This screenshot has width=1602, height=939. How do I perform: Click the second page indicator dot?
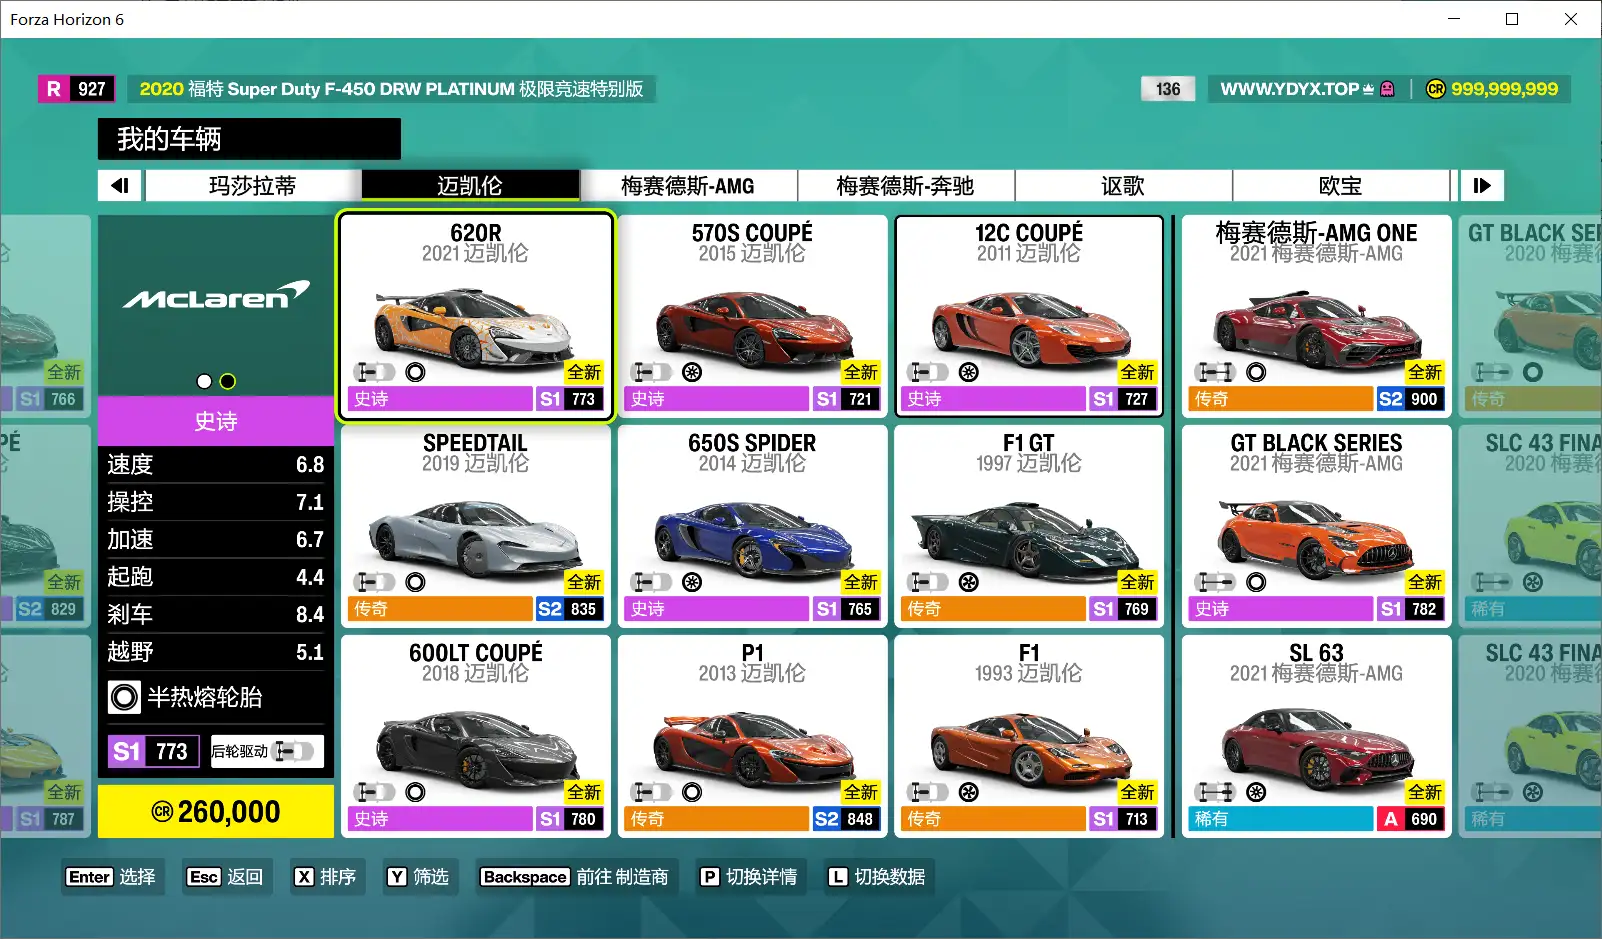(228, 381)
